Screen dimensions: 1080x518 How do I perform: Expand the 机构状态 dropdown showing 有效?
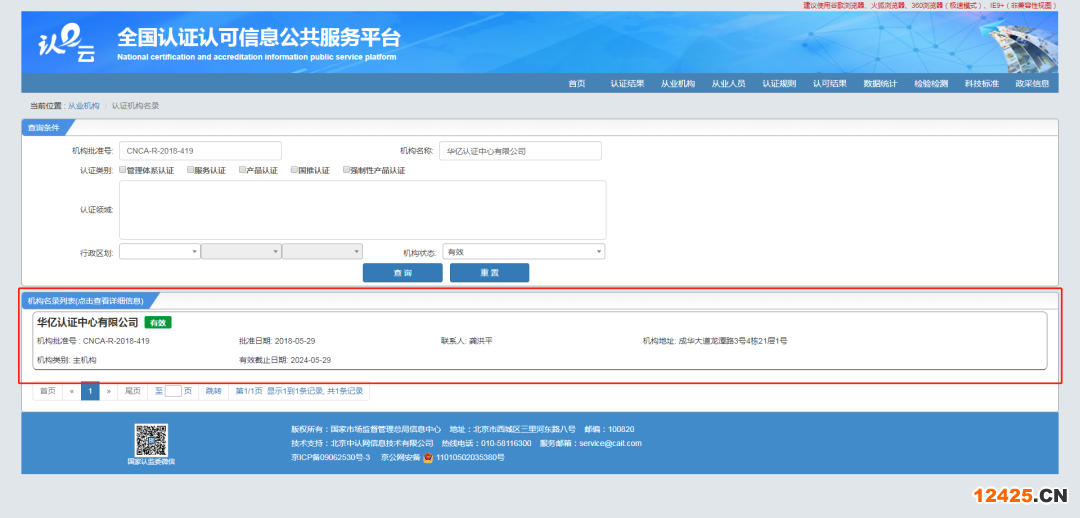(523, 252)
